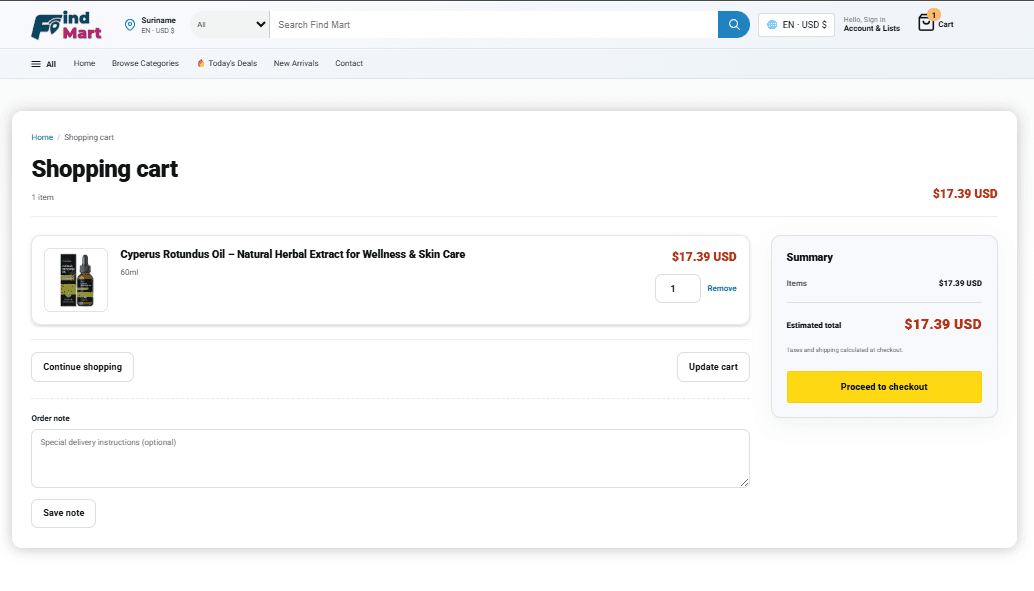Viewport: 1034px width, 591px height.
Task: Open the Cyperus Rotundus Oil product title
Action: pyautogui.click(x=293, y=255)
